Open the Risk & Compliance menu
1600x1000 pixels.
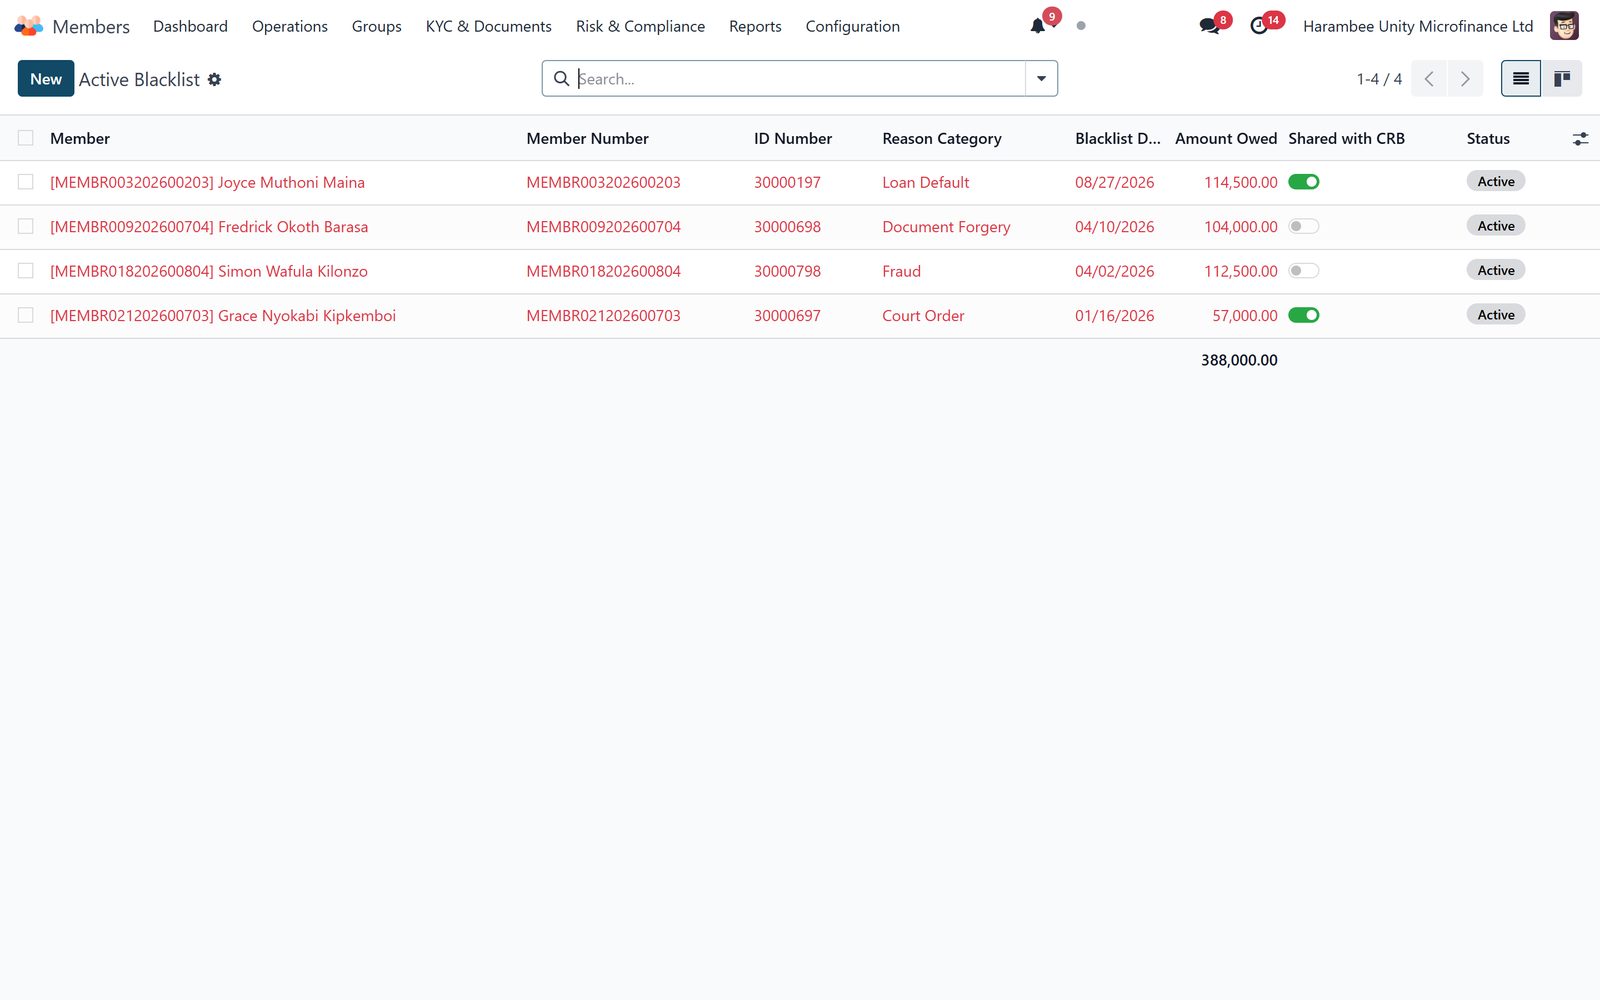point(640,26)
